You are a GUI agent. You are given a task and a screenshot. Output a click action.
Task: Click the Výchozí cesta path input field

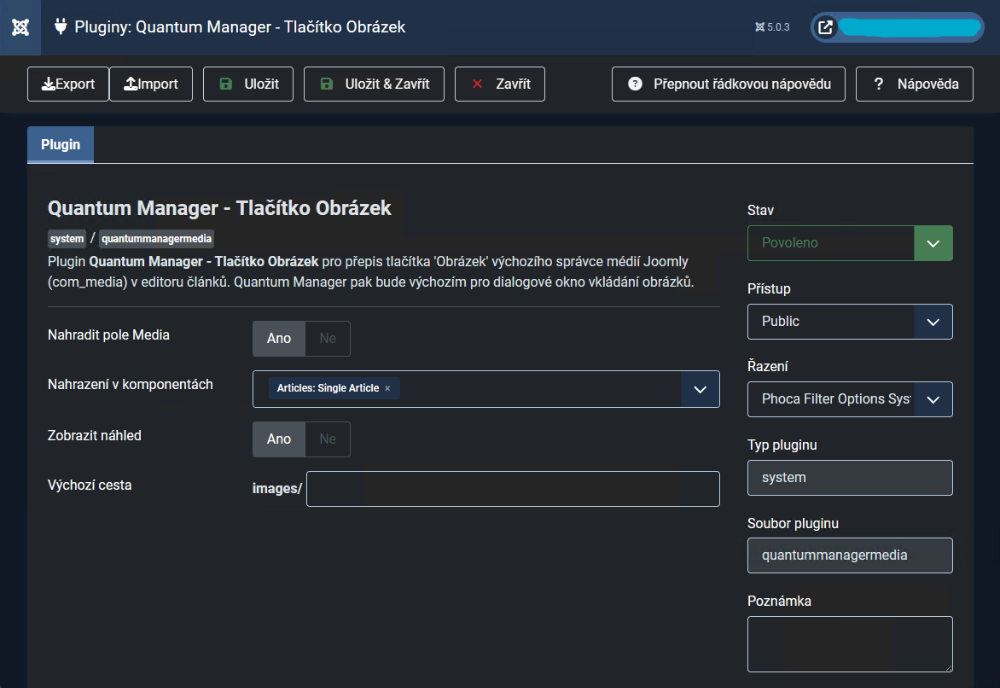pos(512,489)
